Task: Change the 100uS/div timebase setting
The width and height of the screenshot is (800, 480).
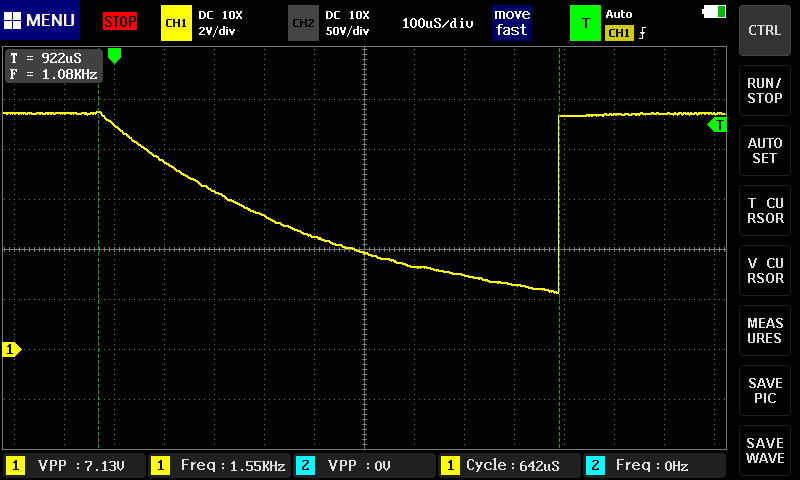Action: [437, 23]
